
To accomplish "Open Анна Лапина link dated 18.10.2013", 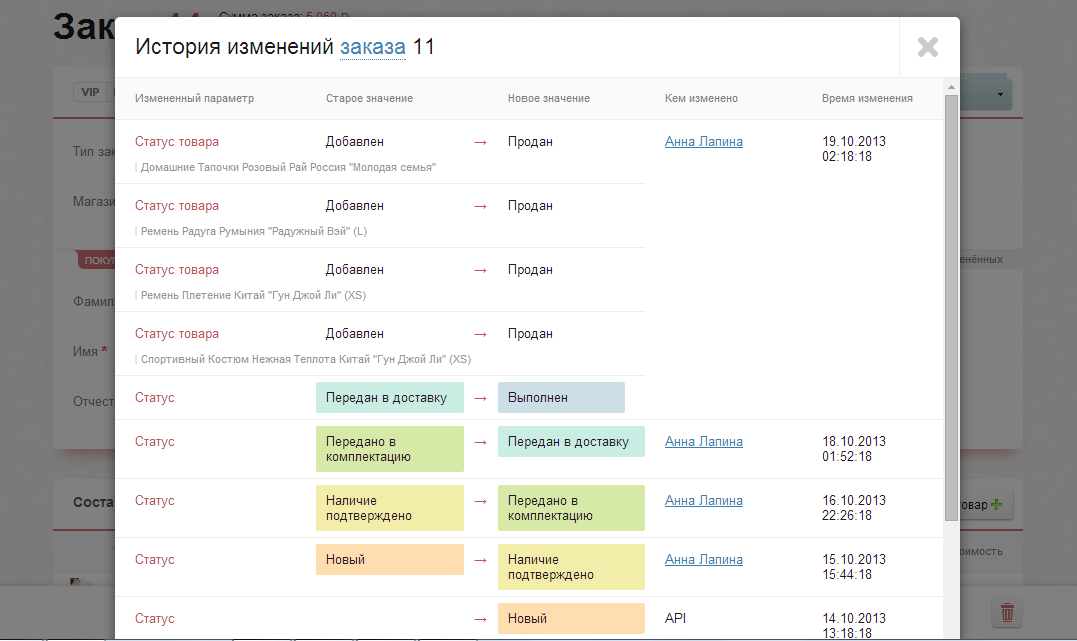I will coord(703,442).
